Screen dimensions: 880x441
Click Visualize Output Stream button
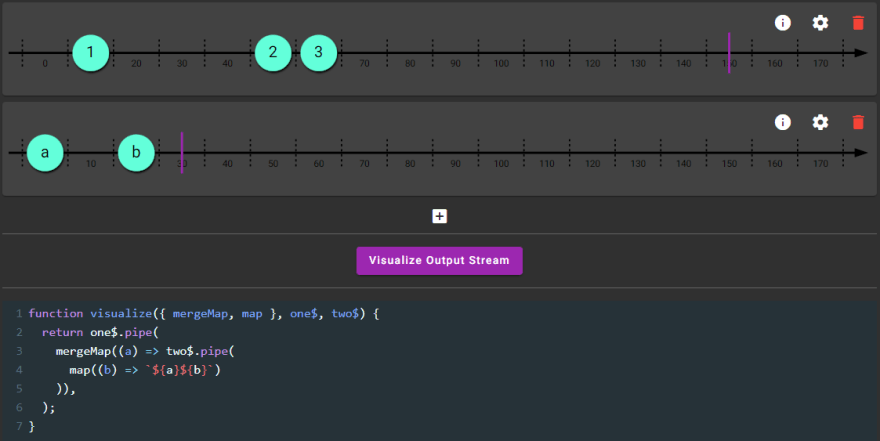439,260
